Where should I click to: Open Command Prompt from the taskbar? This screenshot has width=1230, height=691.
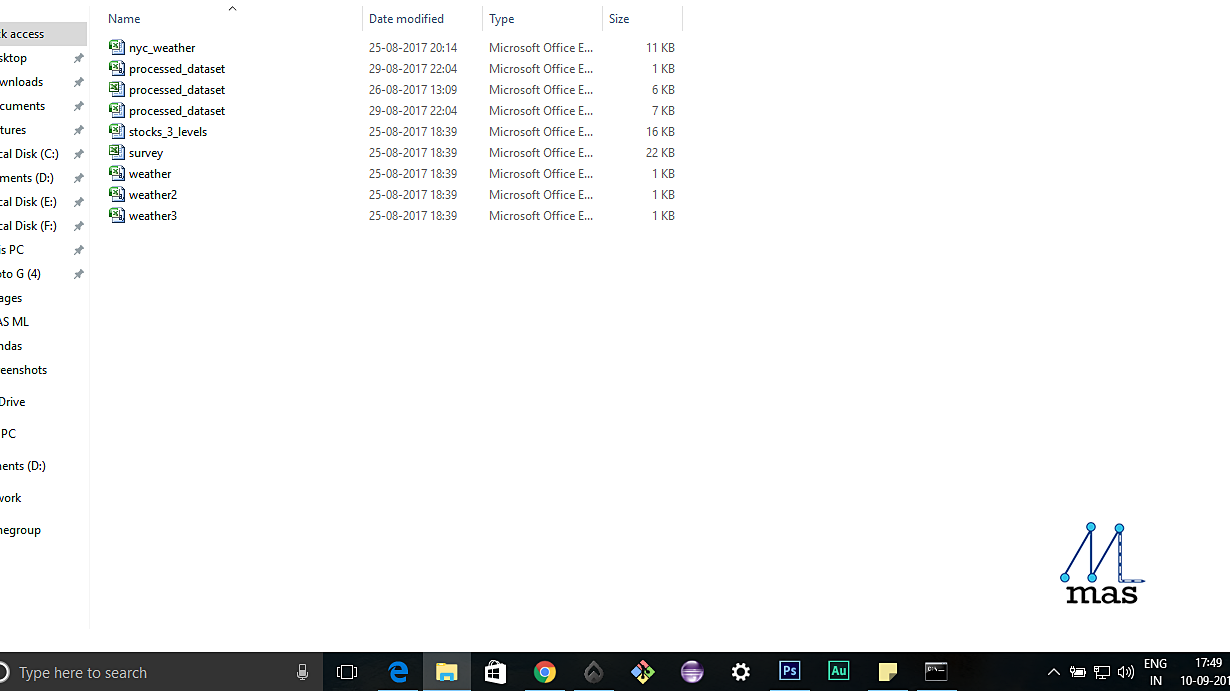tap(937, 671)
